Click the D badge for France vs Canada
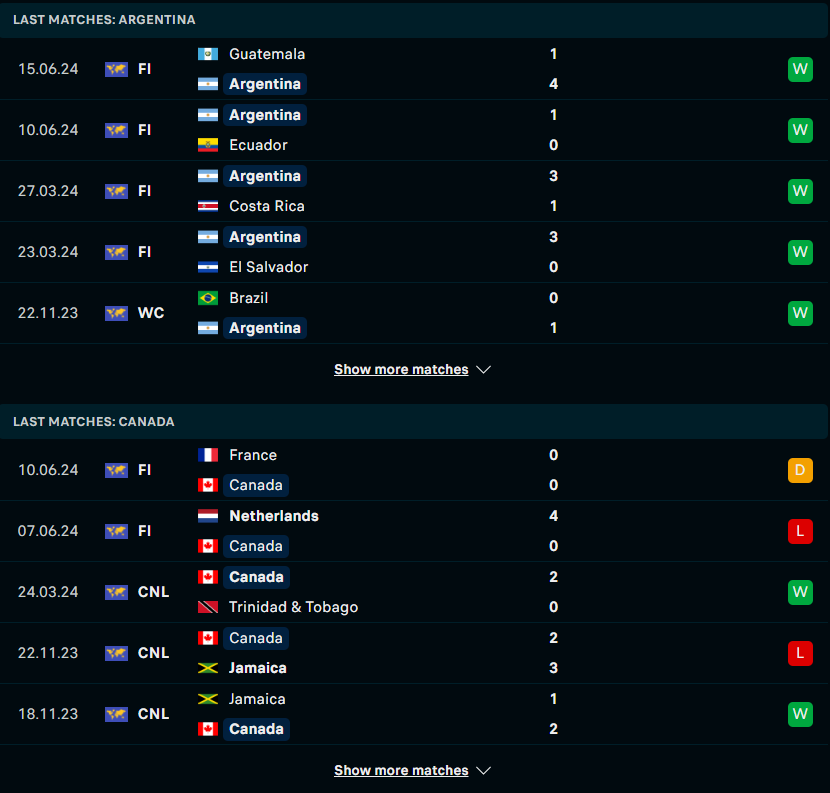Viewport: 830px width, 793px height. pyautogui.click(x=800, y=470)
